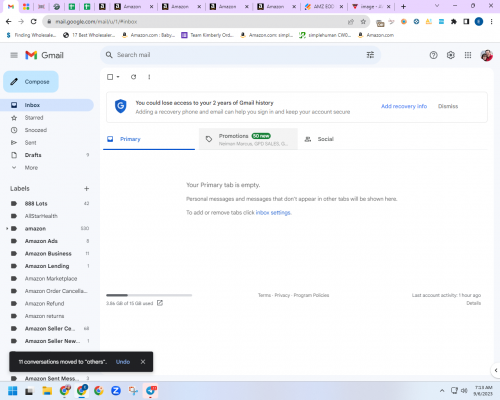This screenshot has width=500, height=400.
Task: Dismiss the conversations moved notification
Action: tap(143, 362)
